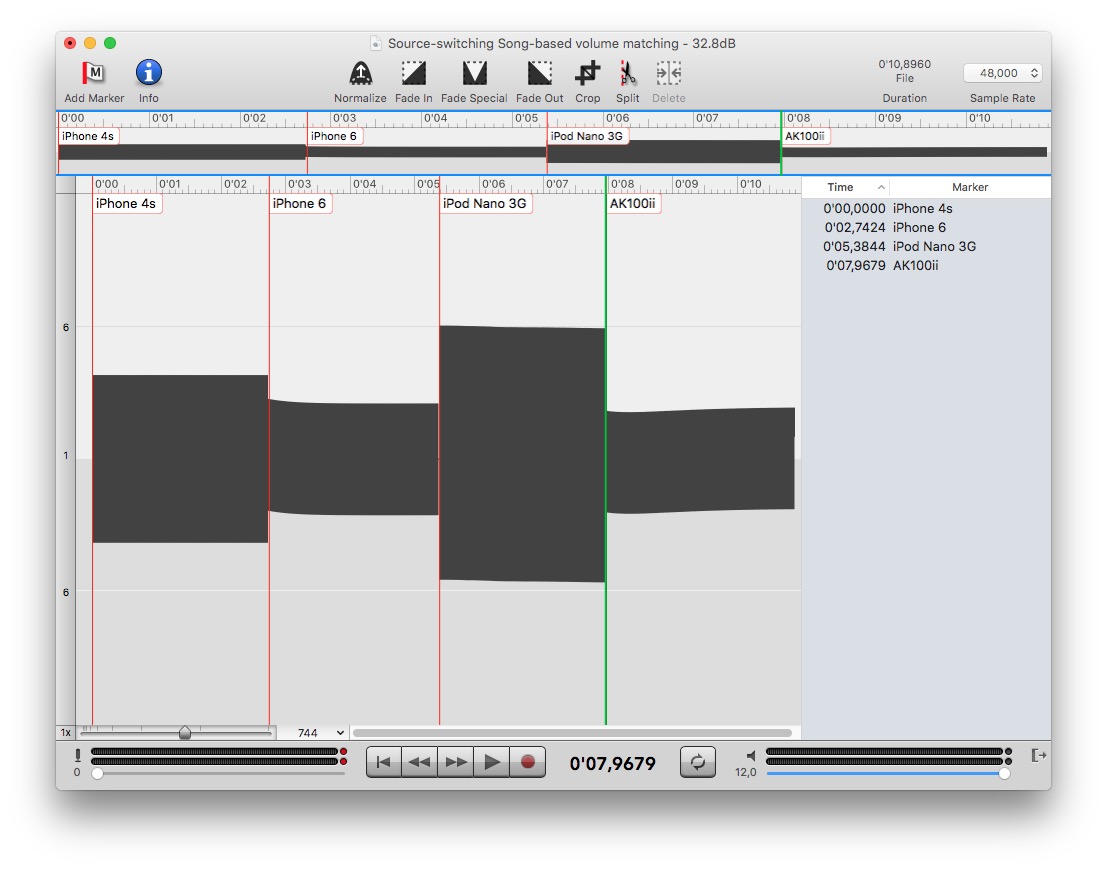Click the Crop tool icon

(587, 73)
